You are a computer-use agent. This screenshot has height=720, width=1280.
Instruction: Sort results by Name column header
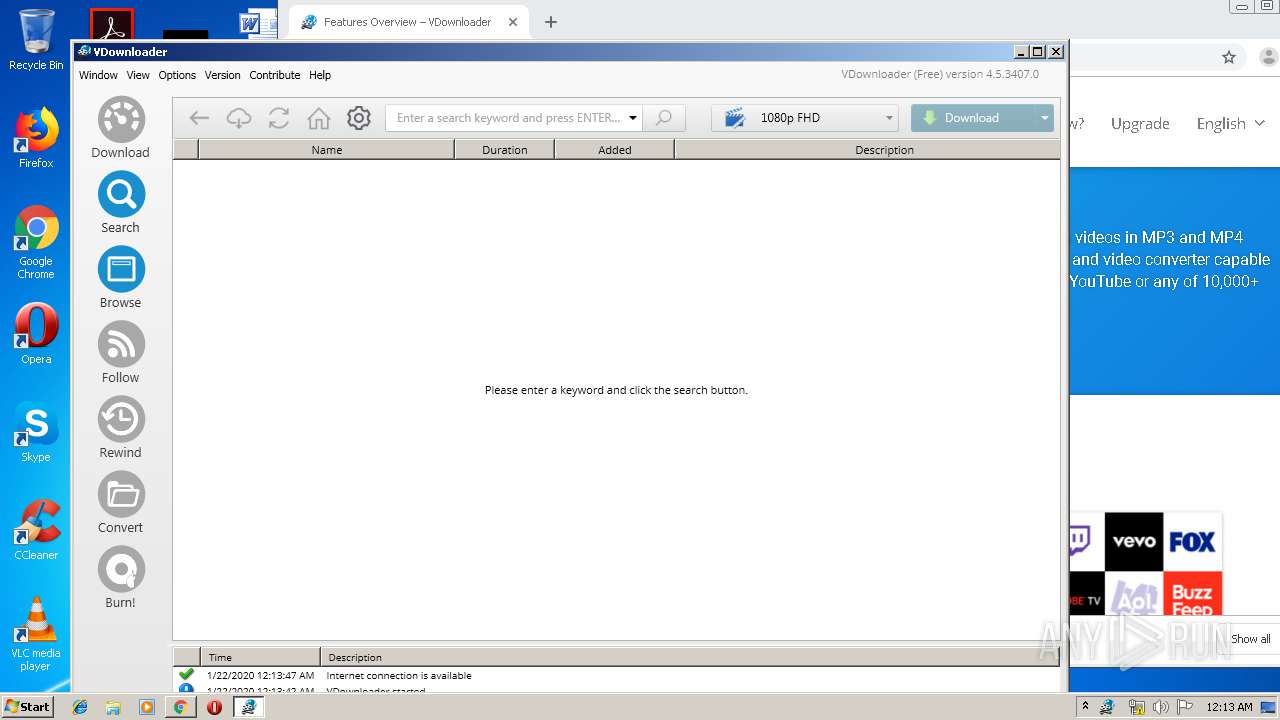coord(327,150)
